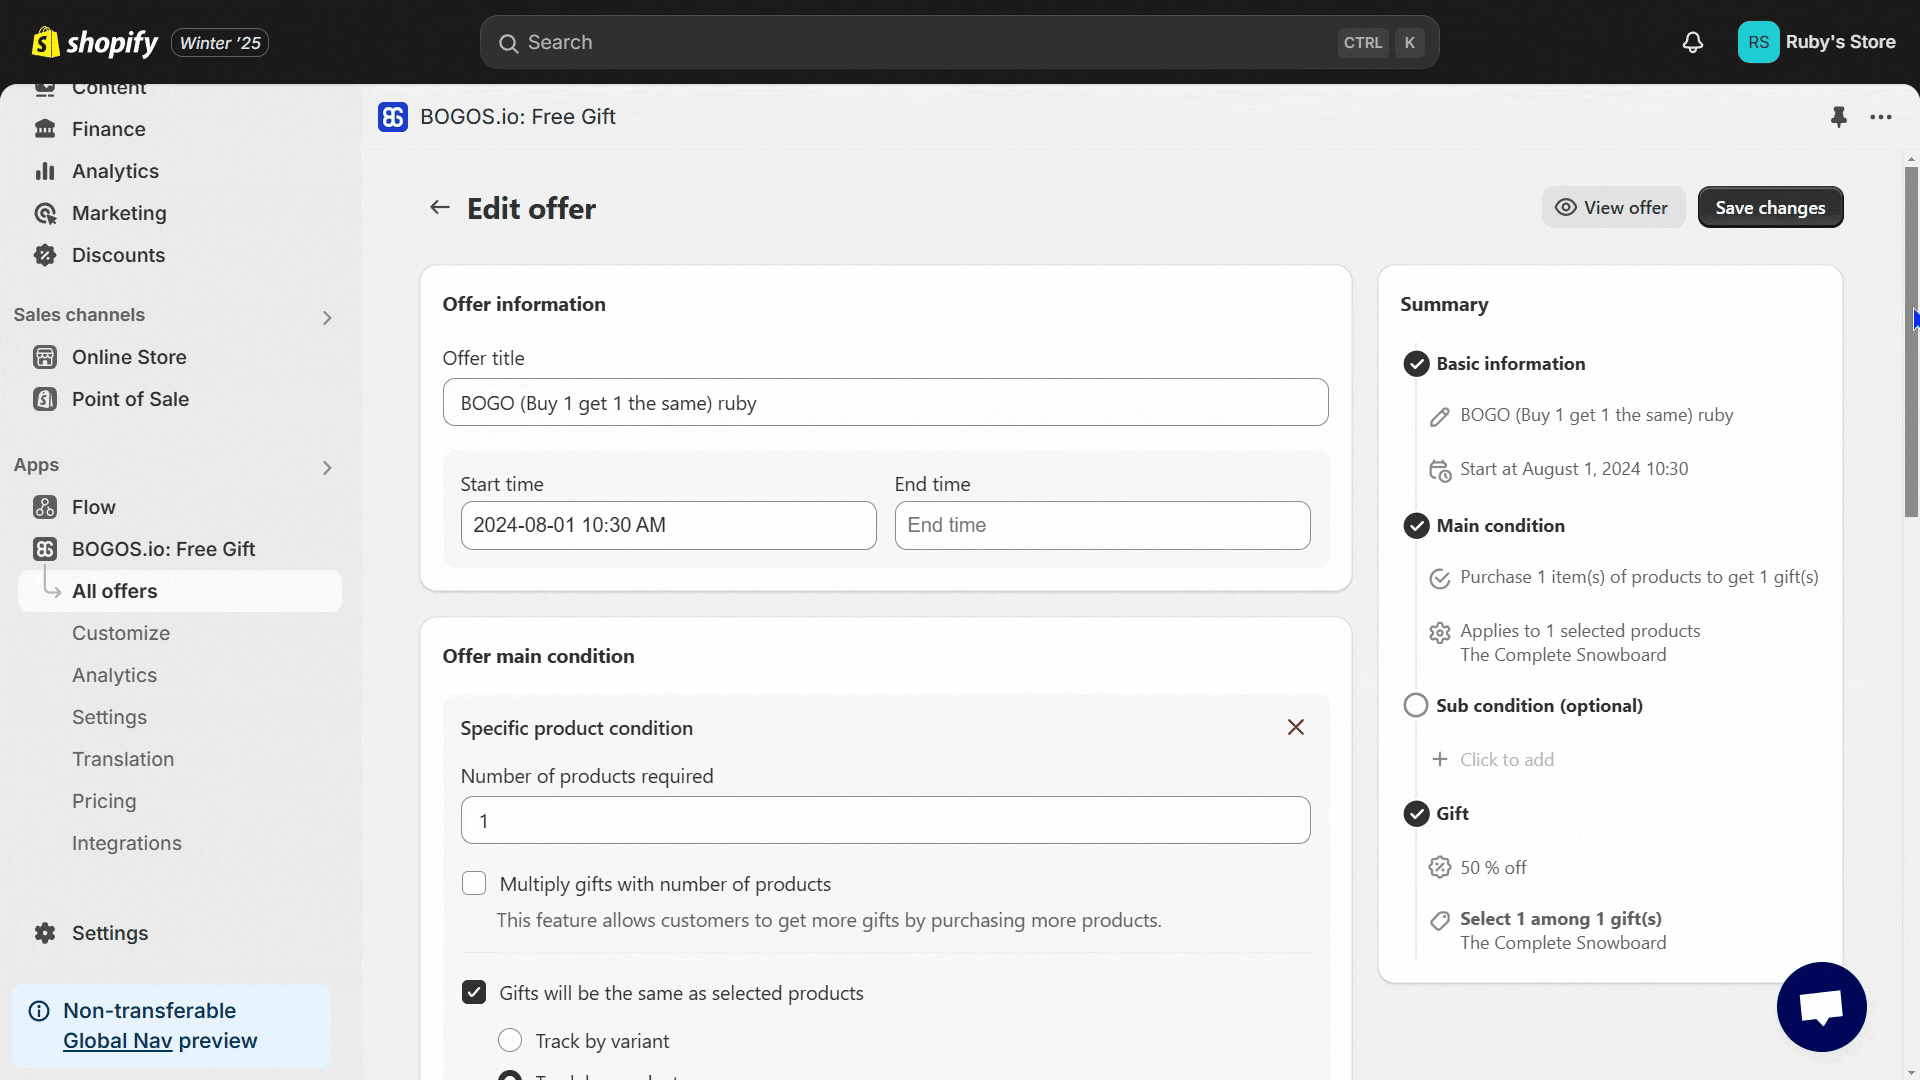The width and height of the screenshot is (1920, 1080).
Task: Click the Save changes button
Action: (1770, 207)
